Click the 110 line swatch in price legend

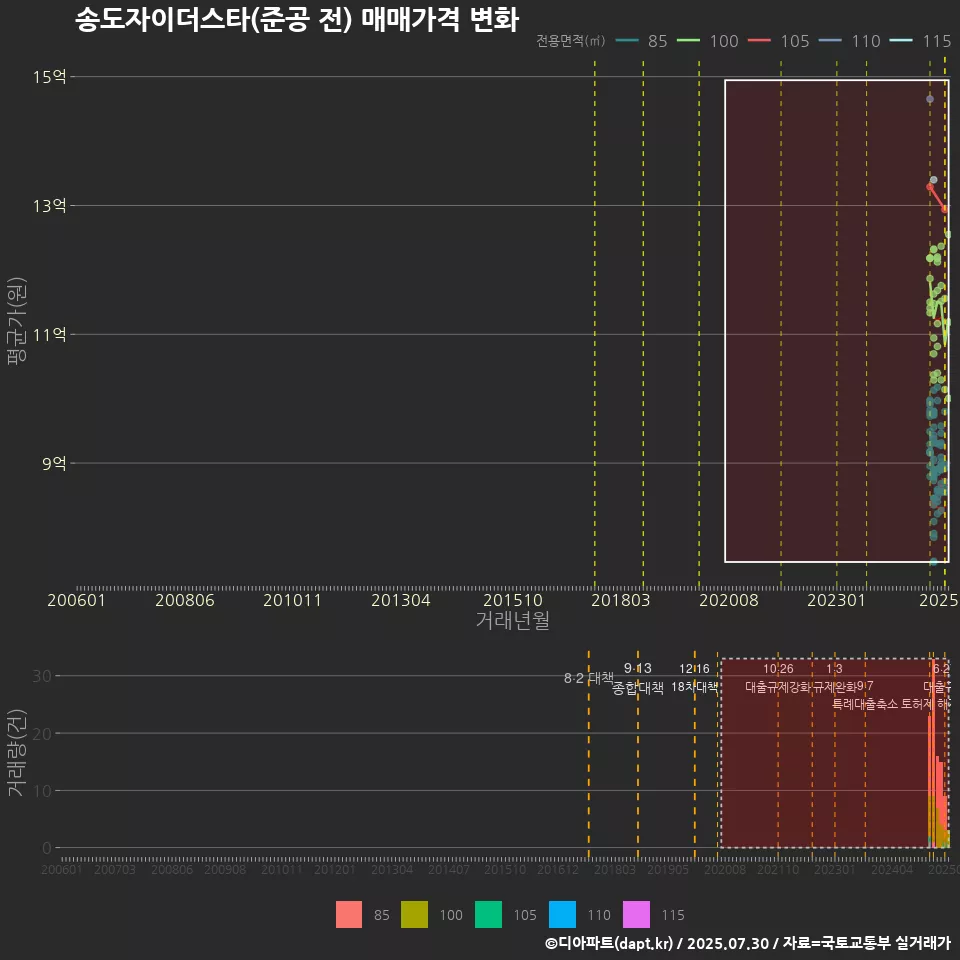coord(830,41)
